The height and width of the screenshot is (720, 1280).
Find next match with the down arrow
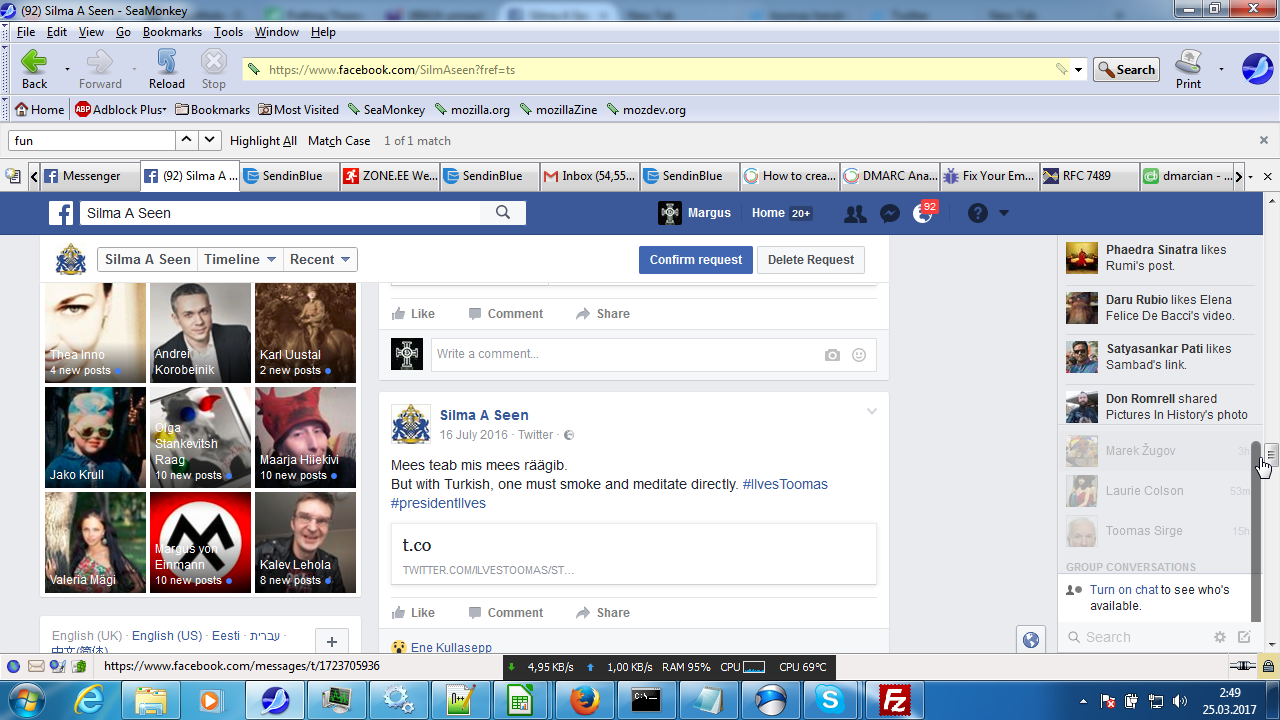pyautogui.click(x=210, y=141)
